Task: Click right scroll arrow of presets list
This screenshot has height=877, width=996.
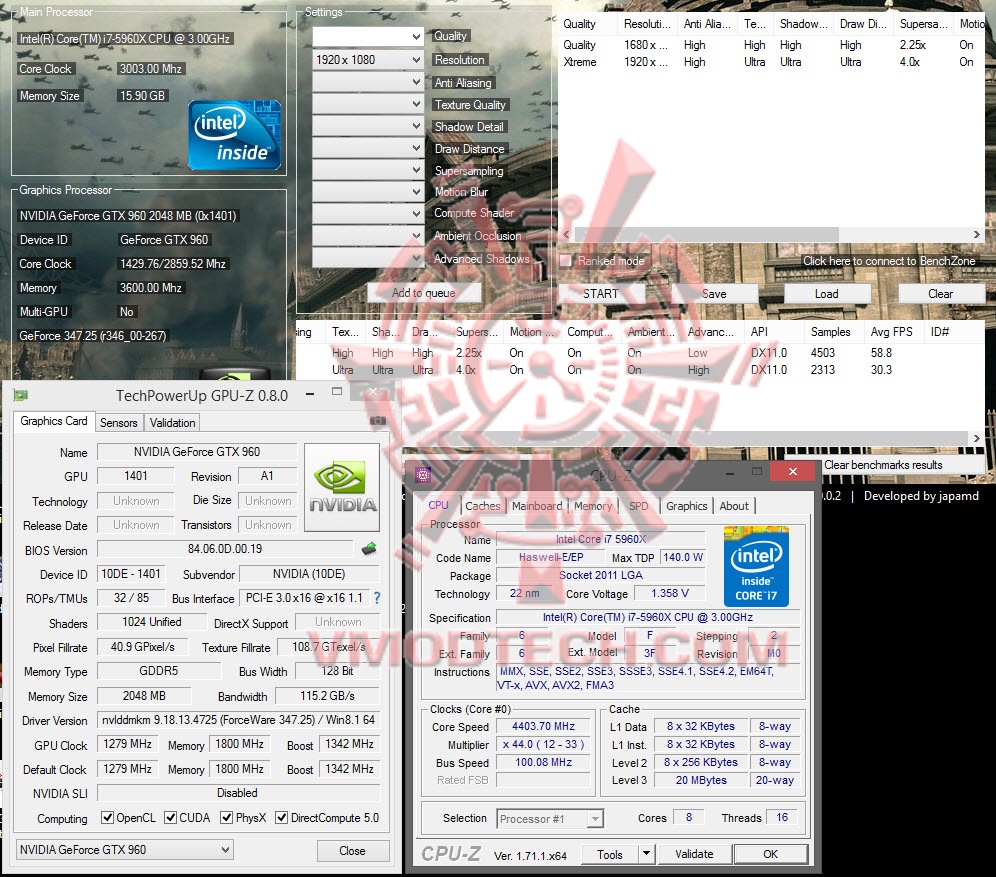Action: pos(976,234)
